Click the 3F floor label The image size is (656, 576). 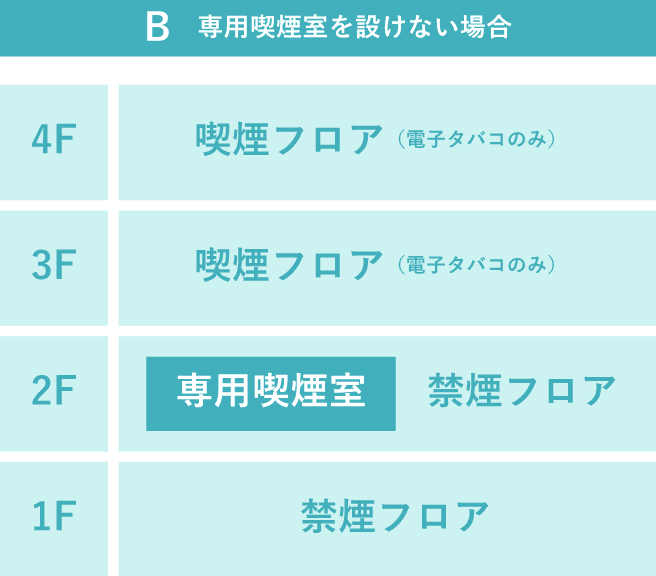(54, 264)
